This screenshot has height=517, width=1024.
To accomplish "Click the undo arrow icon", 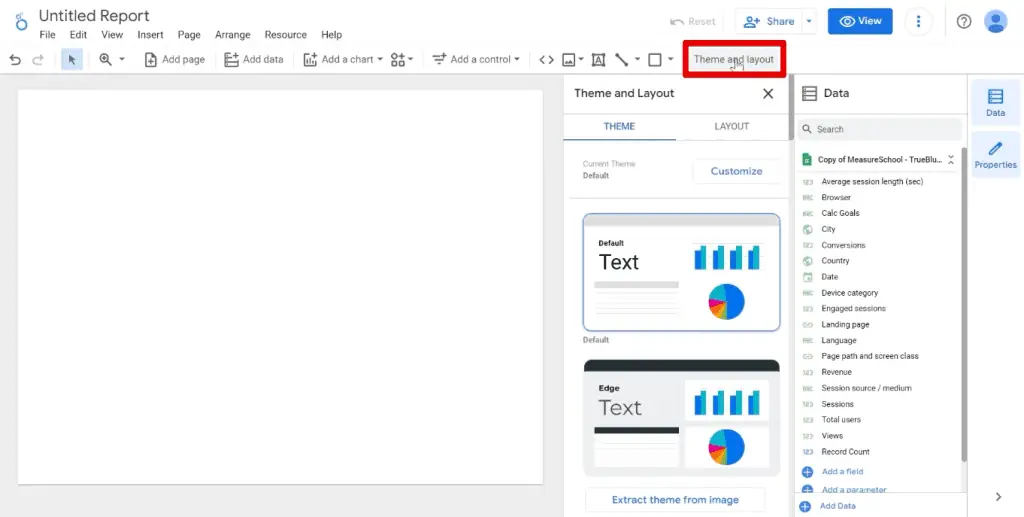I will (x=15, y=59).
